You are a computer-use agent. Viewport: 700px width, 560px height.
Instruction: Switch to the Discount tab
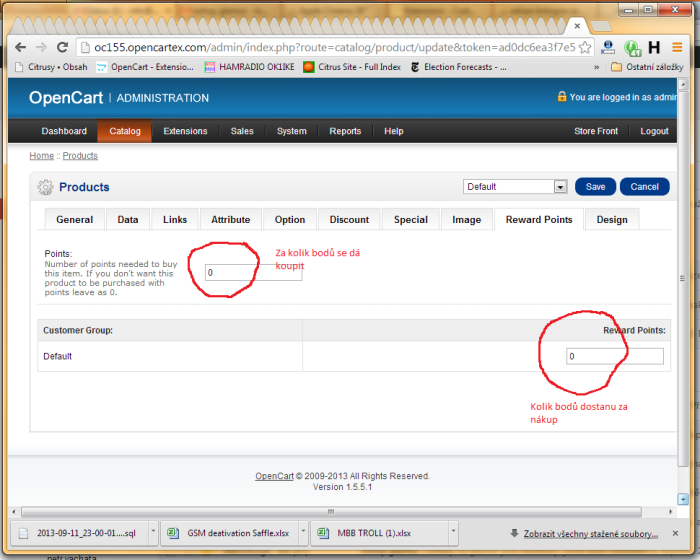[350, 220]
